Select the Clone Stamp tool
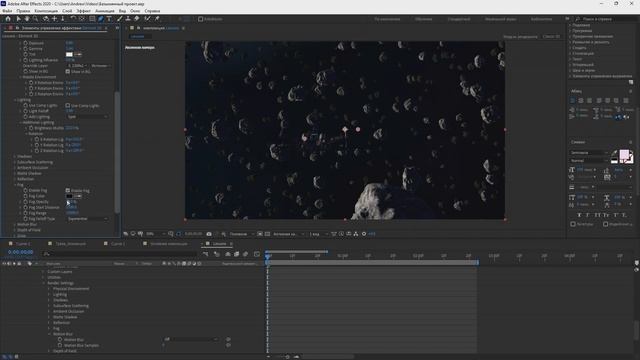The width and height of the screenshot is (640, 360). tap(128, 19)
